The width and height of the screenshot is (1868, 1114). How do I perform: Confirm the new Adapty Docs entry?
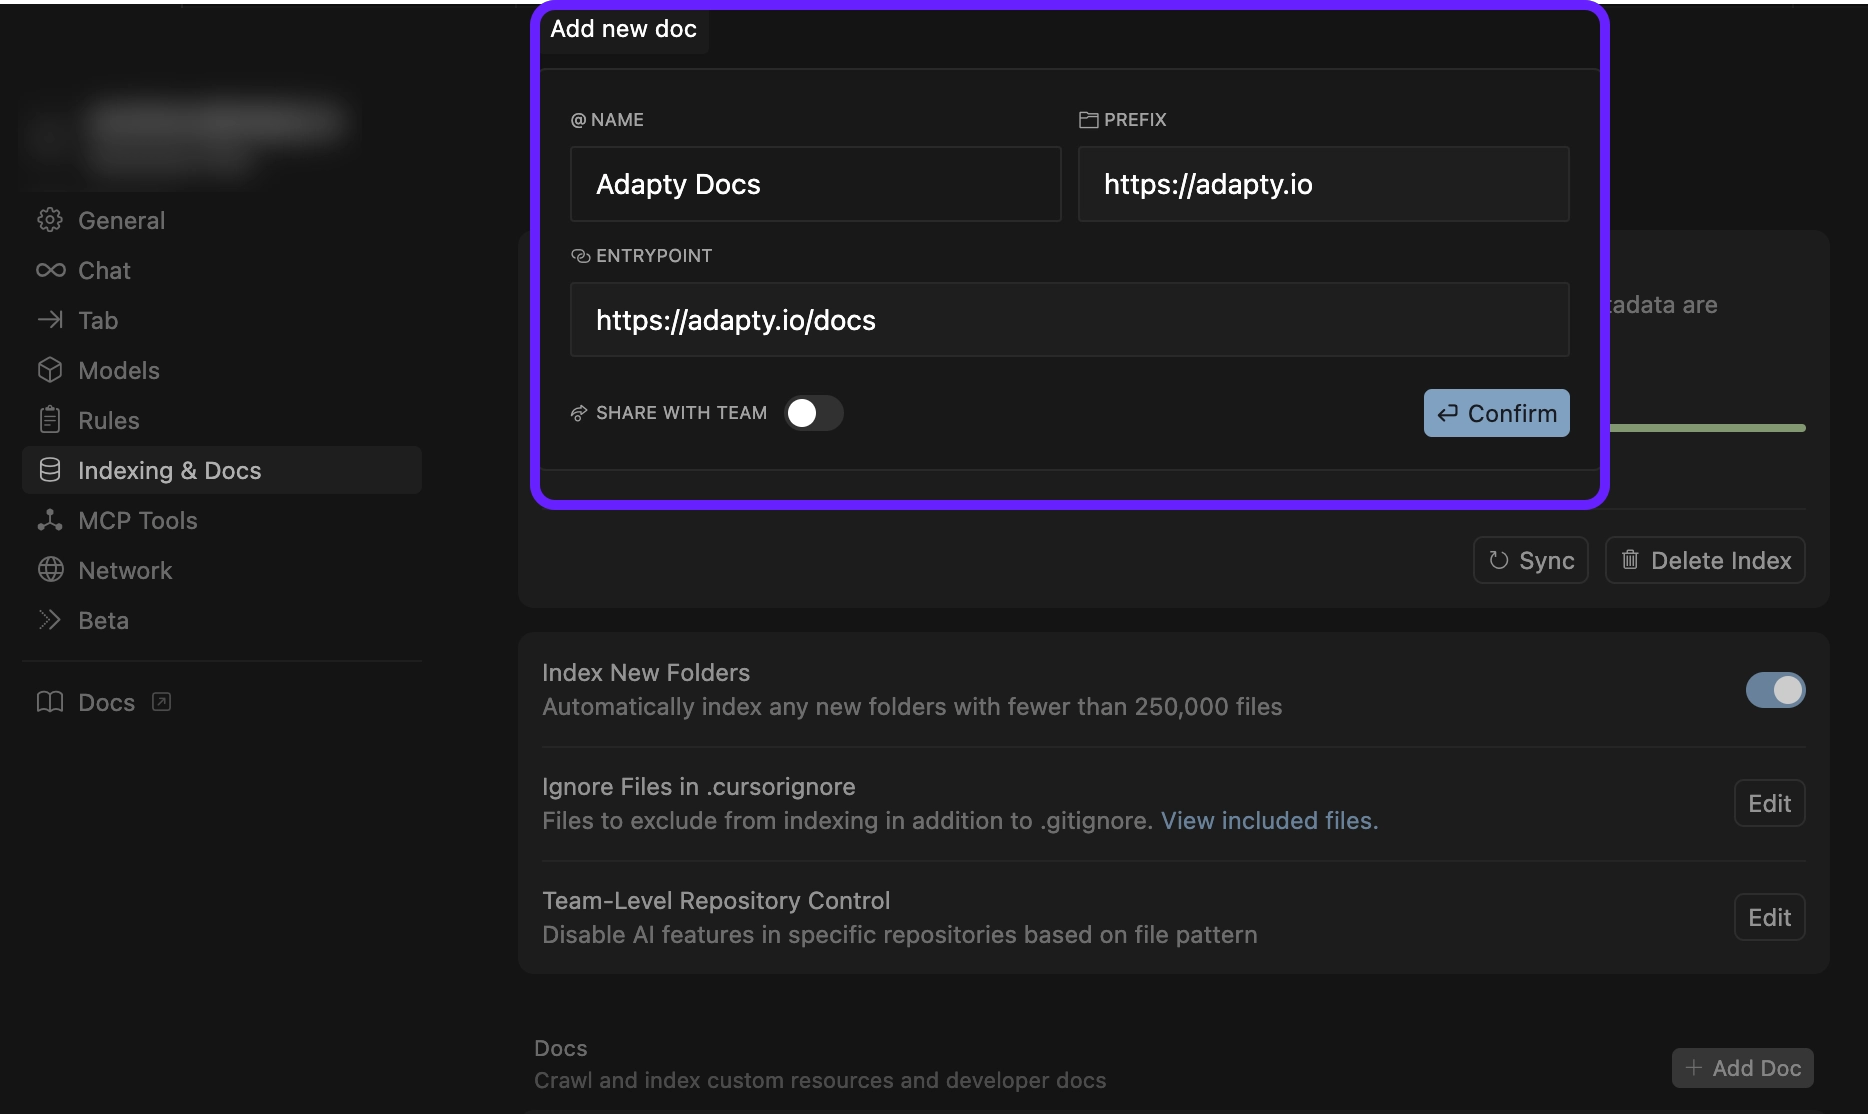pos(1496,412)
